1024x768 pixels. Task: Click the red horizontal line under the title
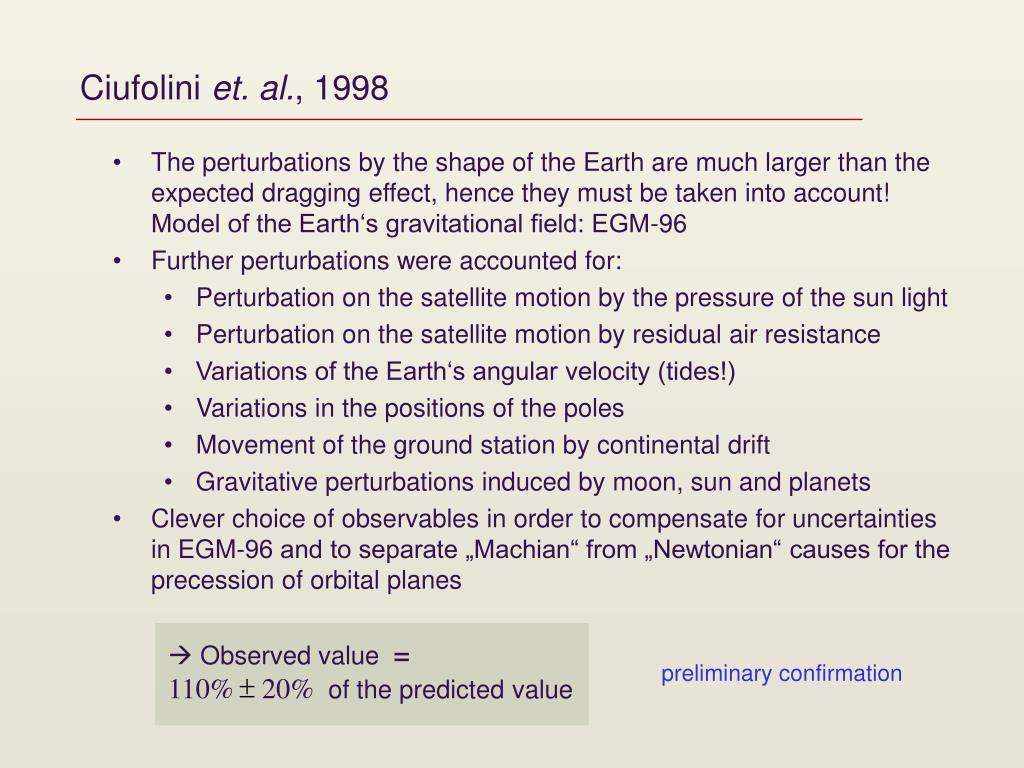pos(469,120)
